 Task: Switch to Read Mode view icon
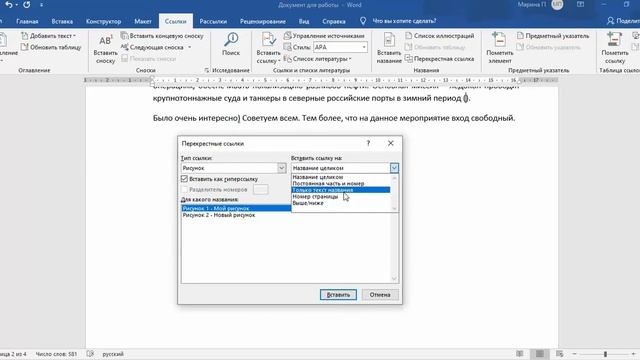pos(519,354)
